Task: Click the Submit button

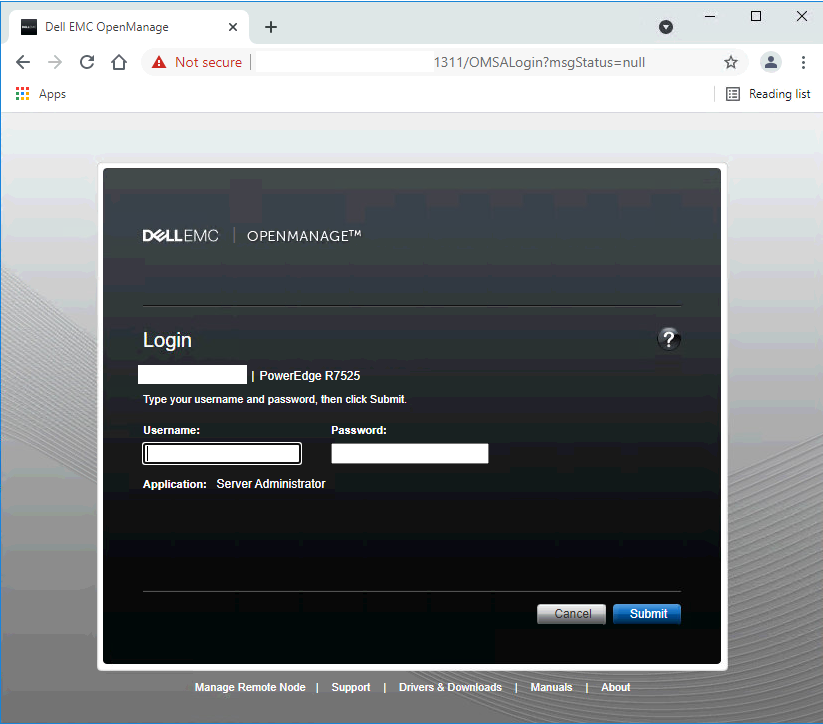Action: pos(647,614)
